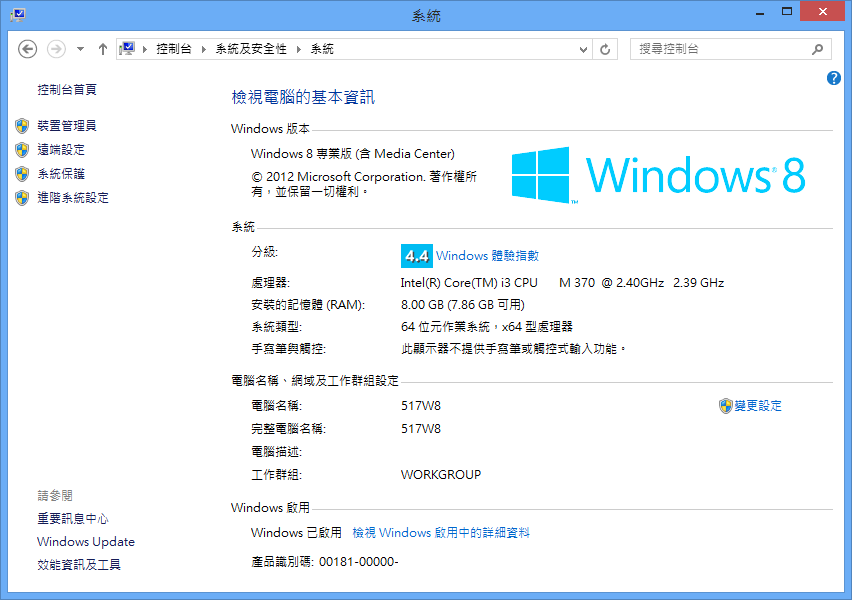Image resolution: width=852 pixels, height=600 pixels.
Task: Click the computer icon in the address bar
Action: (x=128, y=49)
